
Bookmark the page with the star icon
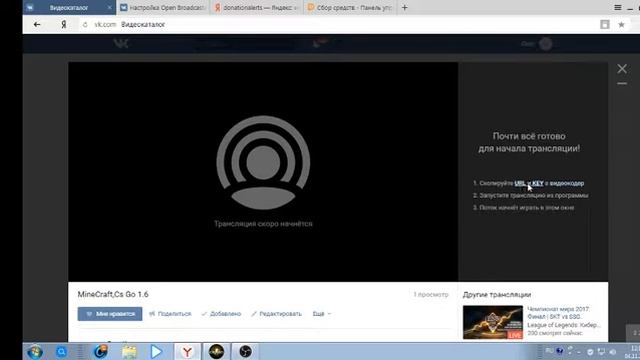tap(621, 24)
